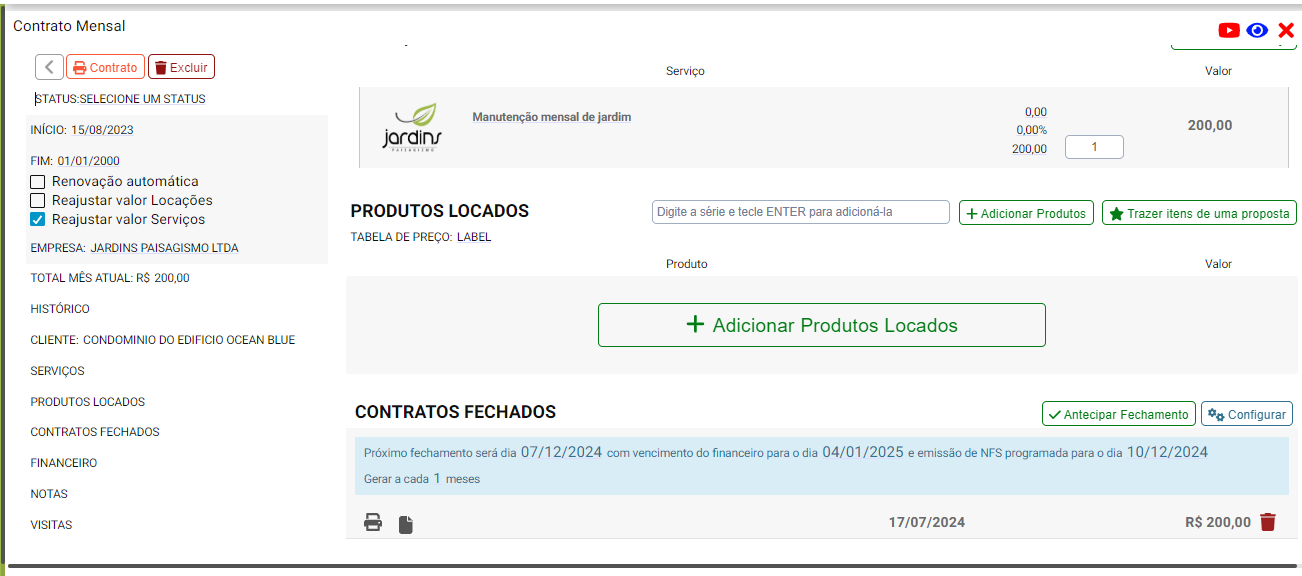Click the back arrow button
Image resolution: width=1302 pixels, height=576 pixels.
tap(49, 67)
